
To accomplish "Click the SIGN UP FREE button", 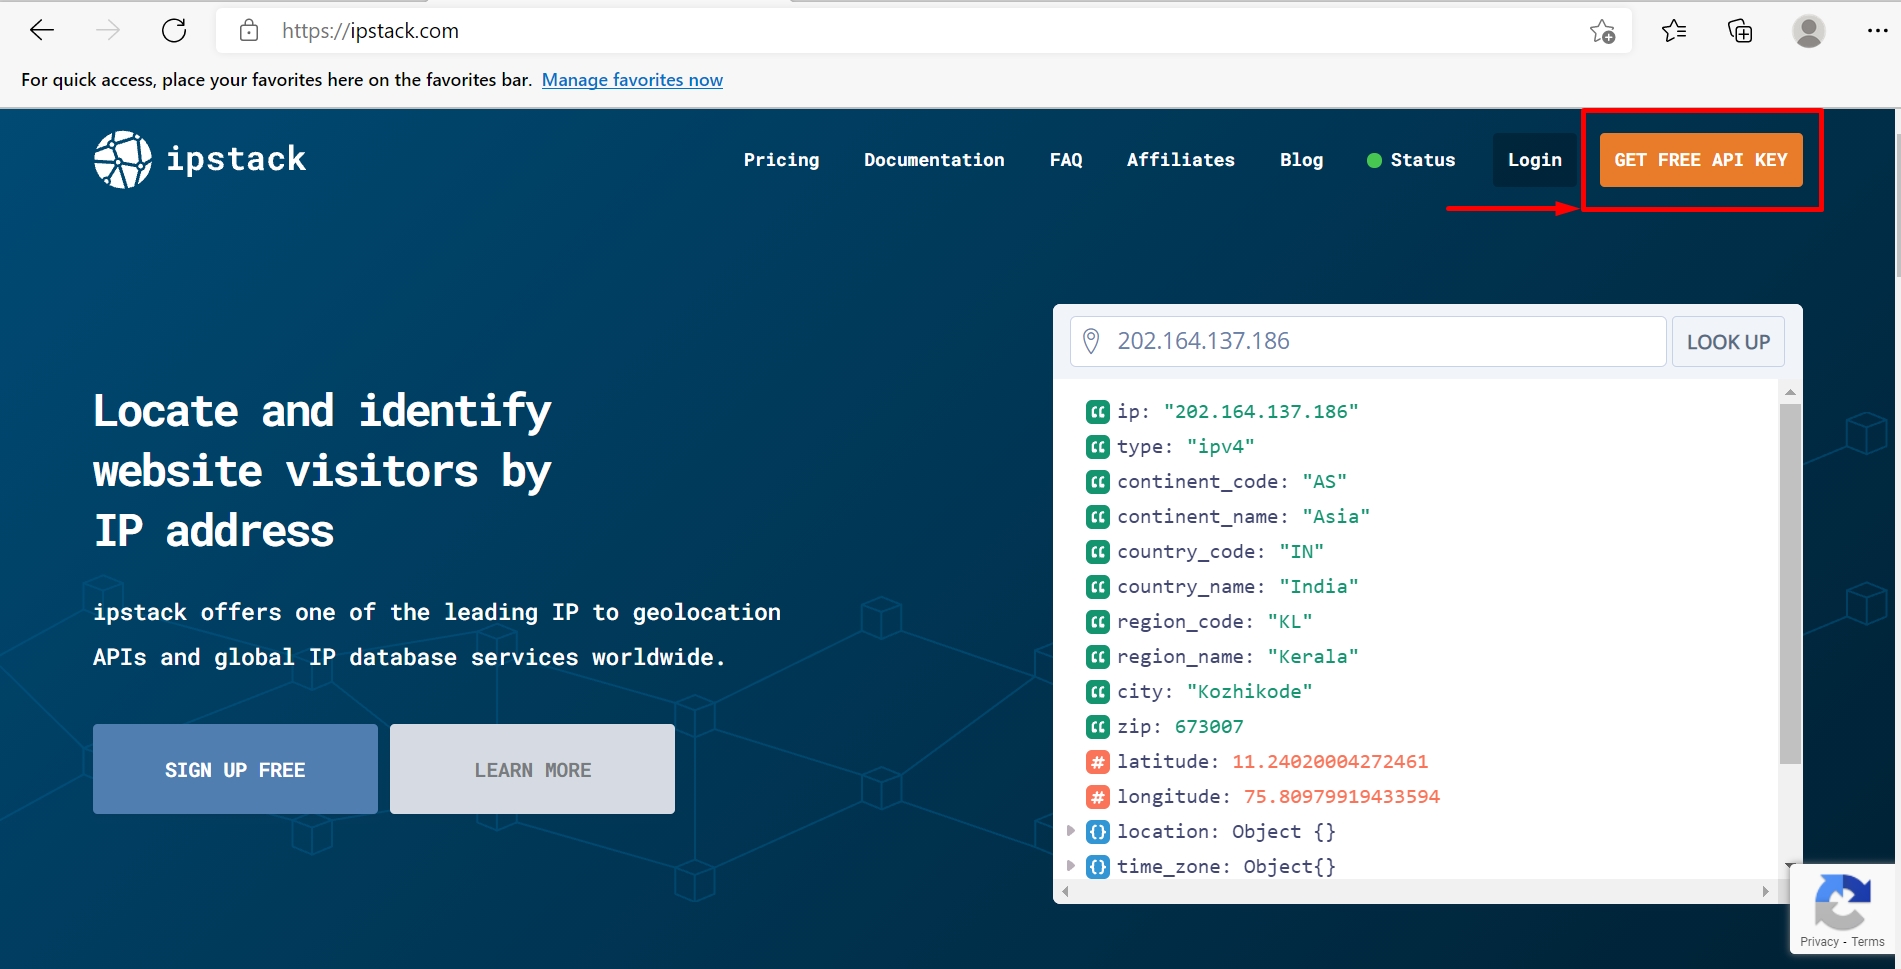I will [235, 769].
